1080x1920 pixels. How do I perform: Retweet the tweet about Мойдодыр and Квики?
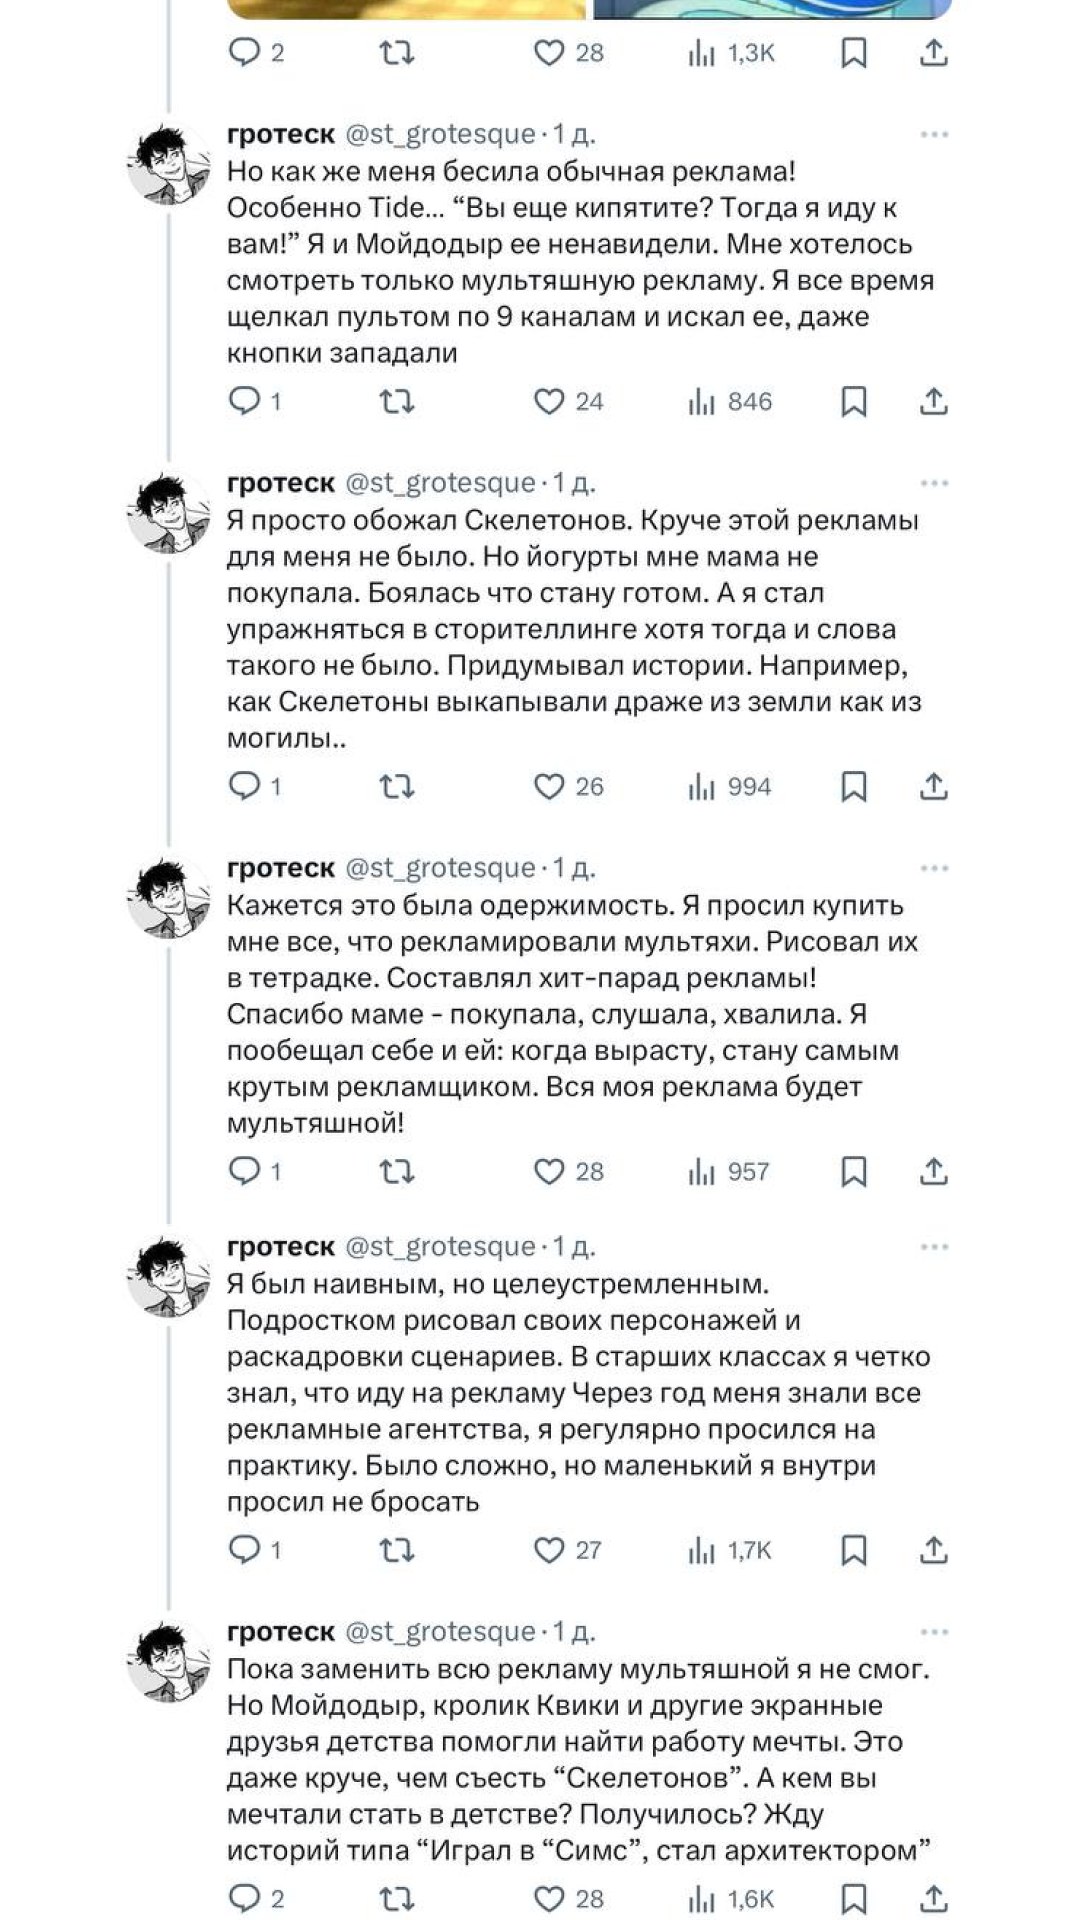click(x=396, y=1898)
